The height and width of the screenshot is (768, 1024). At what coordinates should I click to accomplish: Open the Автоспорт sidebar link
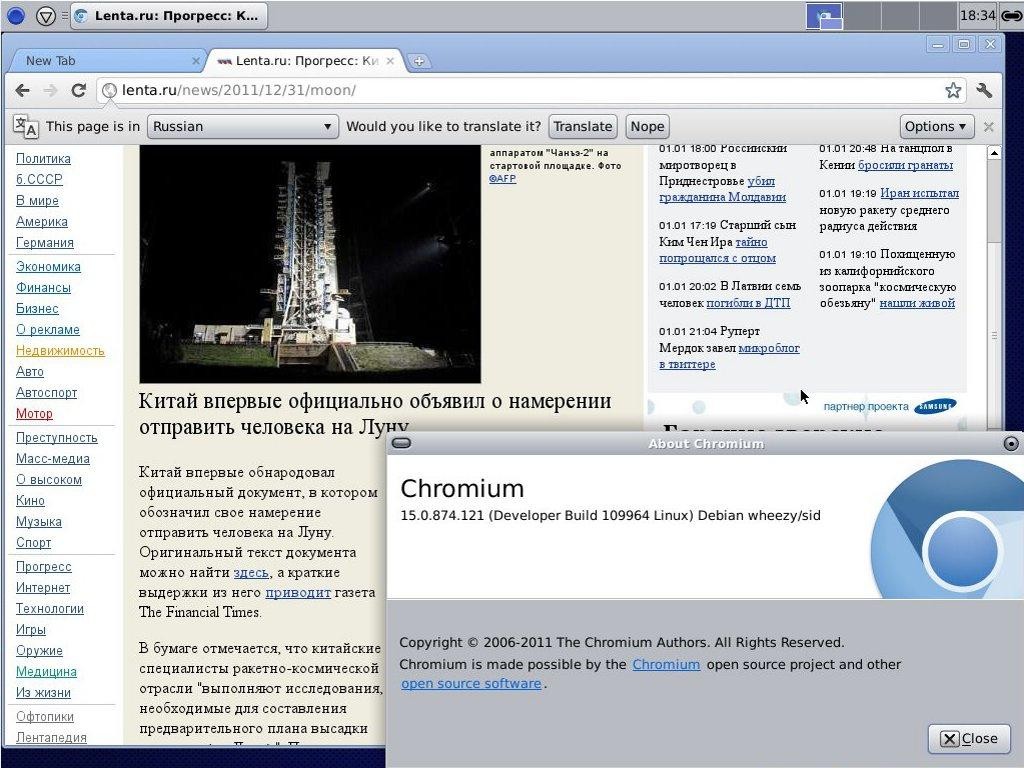[x=46, y=392]
